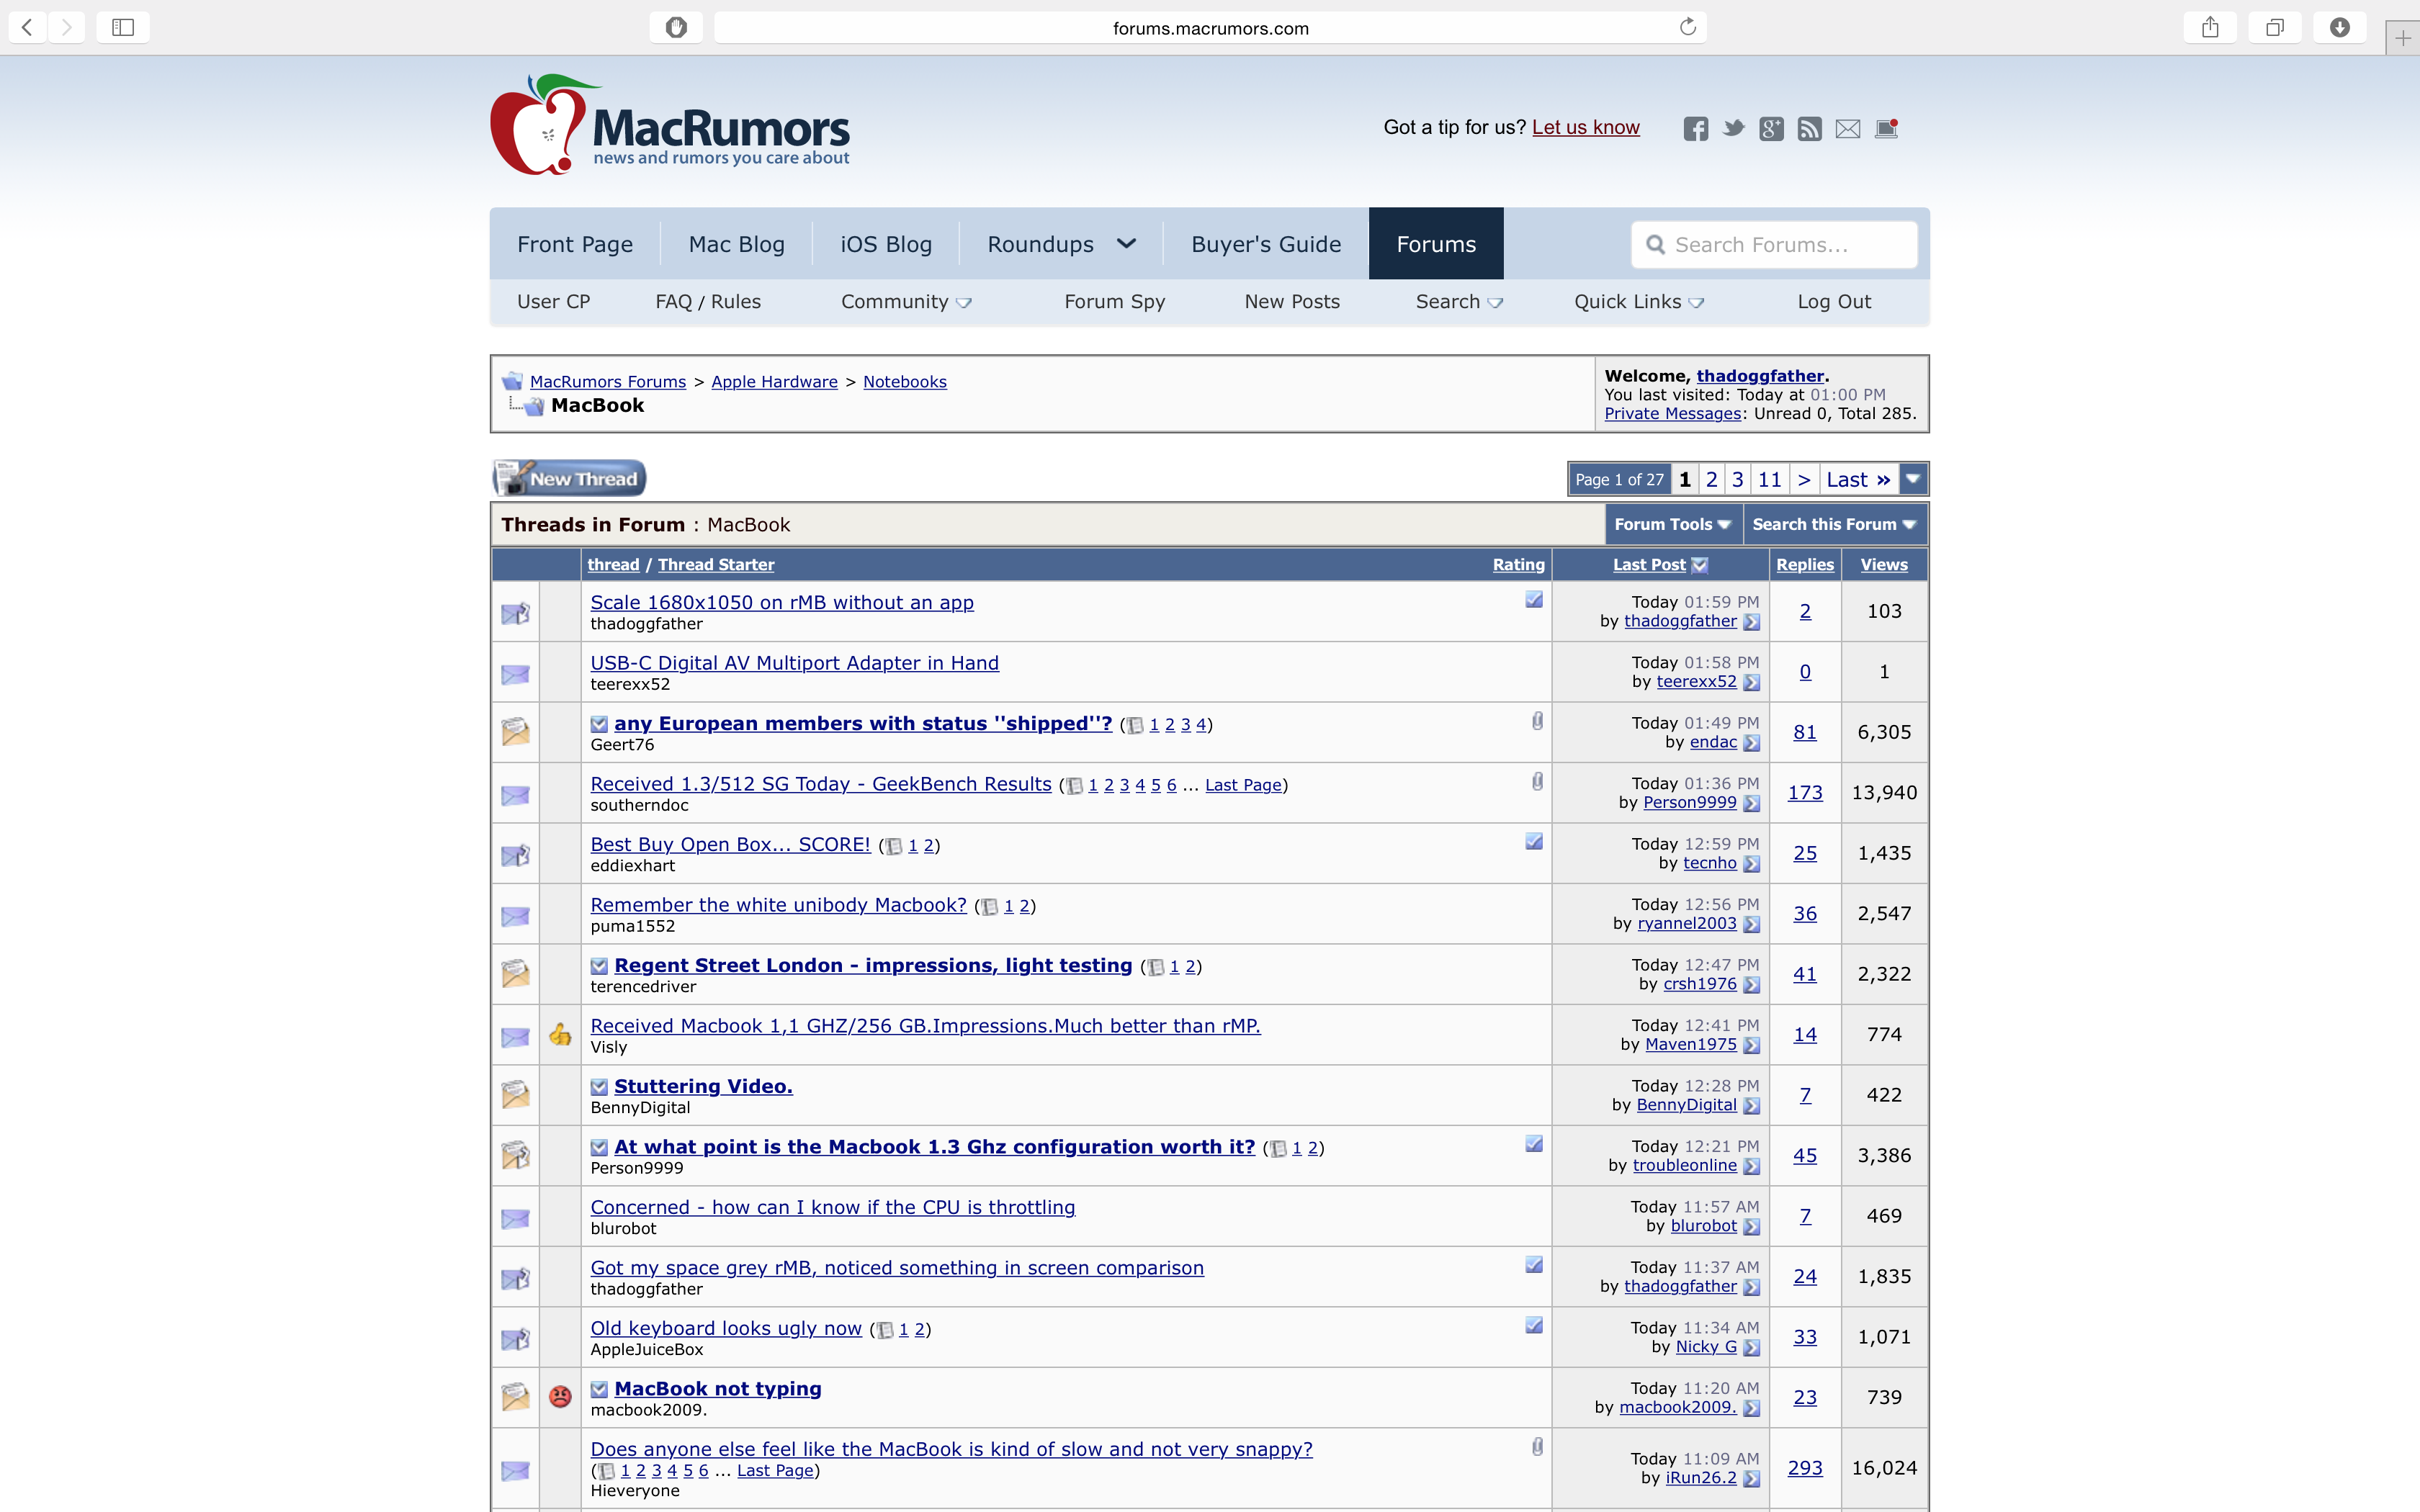
Task: Open the Forum Tools dropdown
Action: click(1672, 525)
